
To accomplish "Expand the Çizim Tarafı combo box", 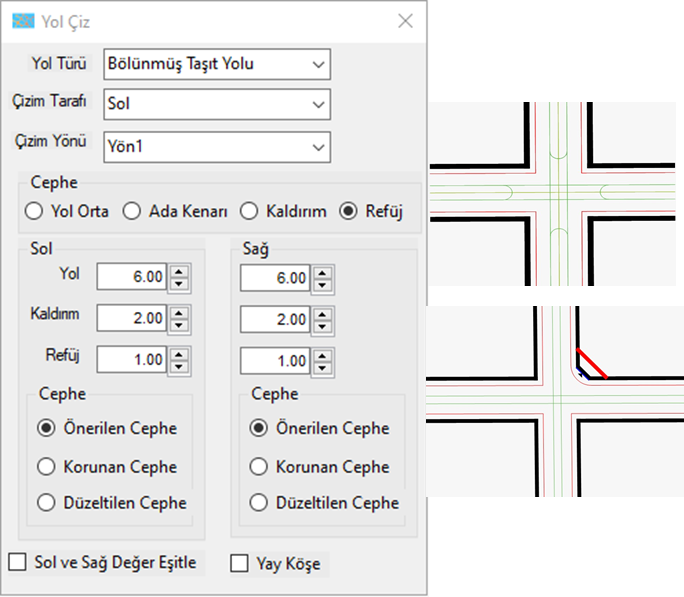I will pos(217,104).
